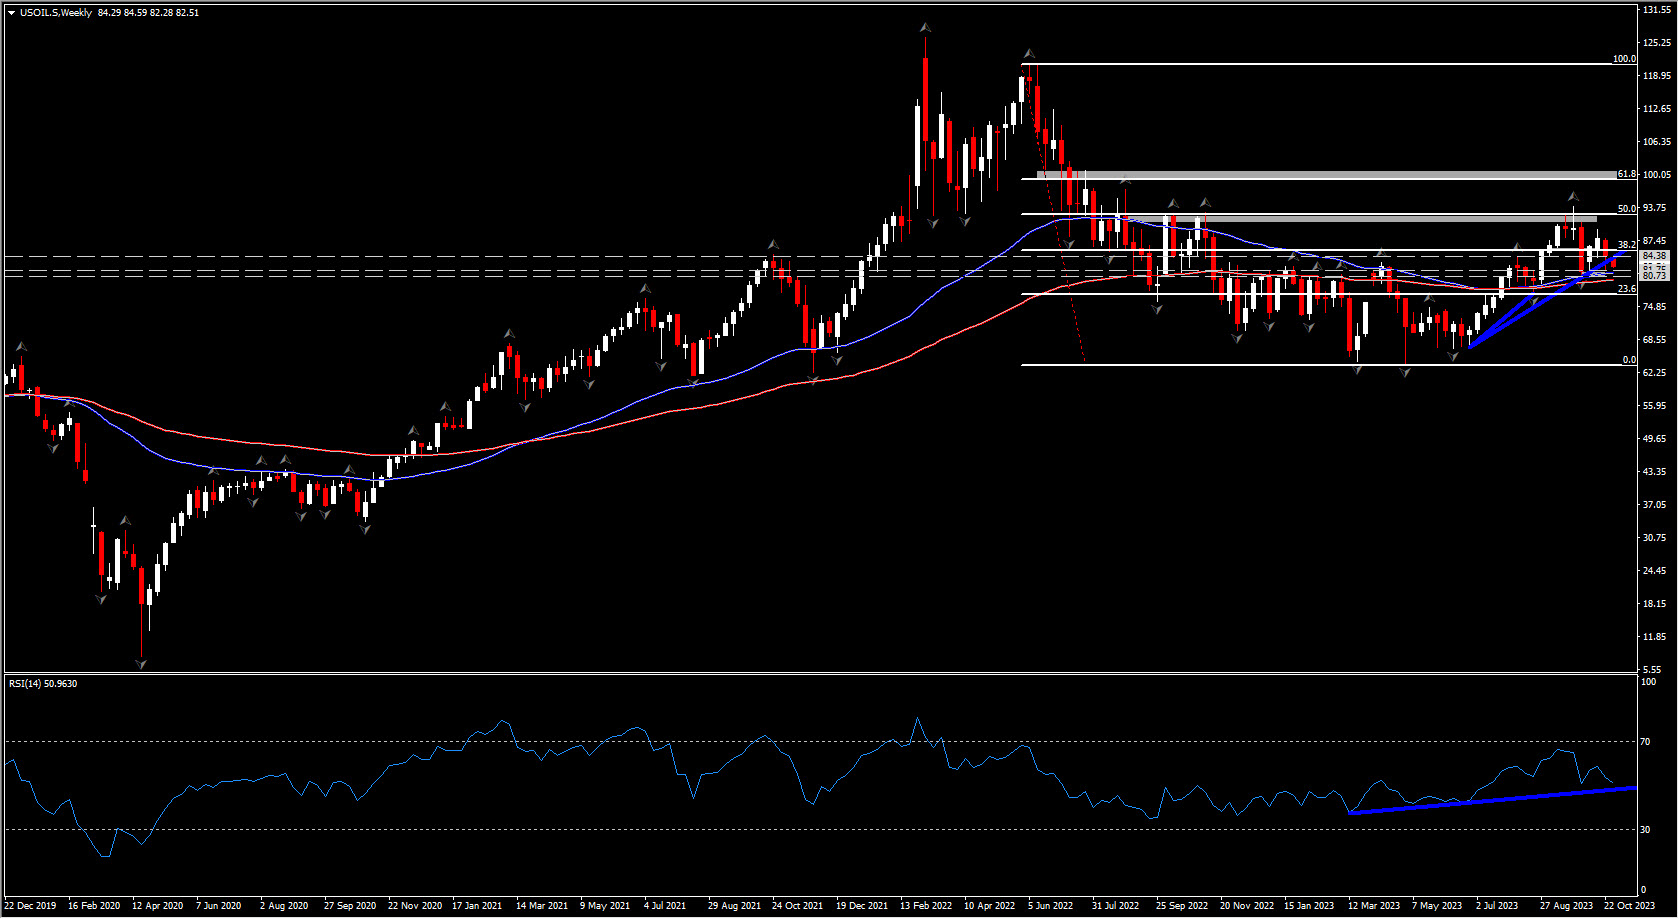Viewport: 1679px width, 919px height.
Task: Click the Fibonacci 23.6 level label
Action: [x=1626, y=289]
